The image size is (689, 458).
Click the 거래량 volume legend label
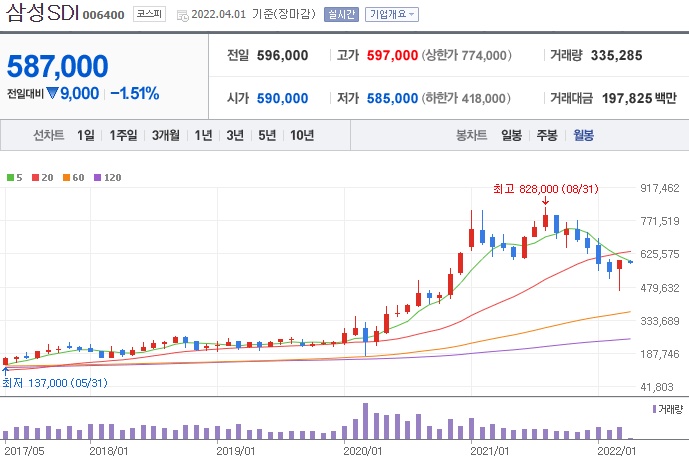point(671,410)
